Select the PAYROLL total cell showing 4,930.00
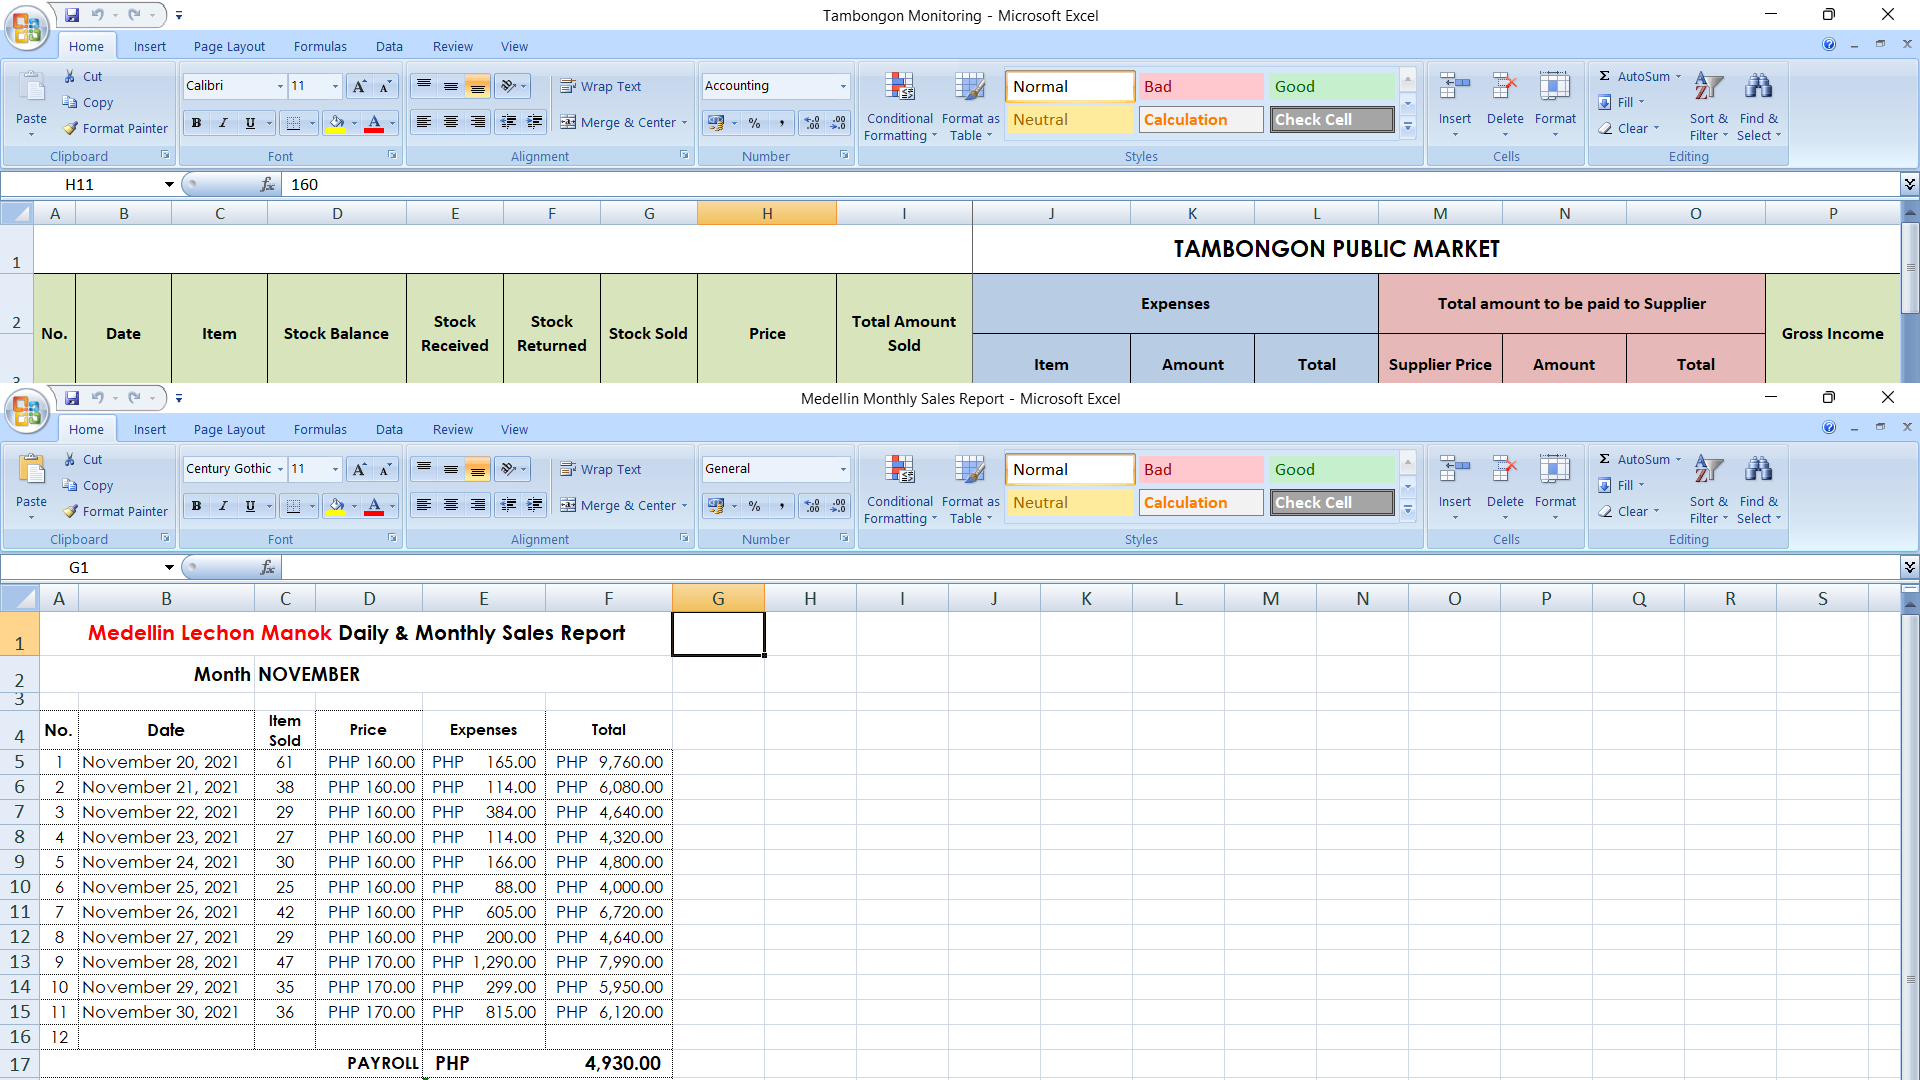The height and width of the screenshot is (1080, 1920). point(608,1063)
